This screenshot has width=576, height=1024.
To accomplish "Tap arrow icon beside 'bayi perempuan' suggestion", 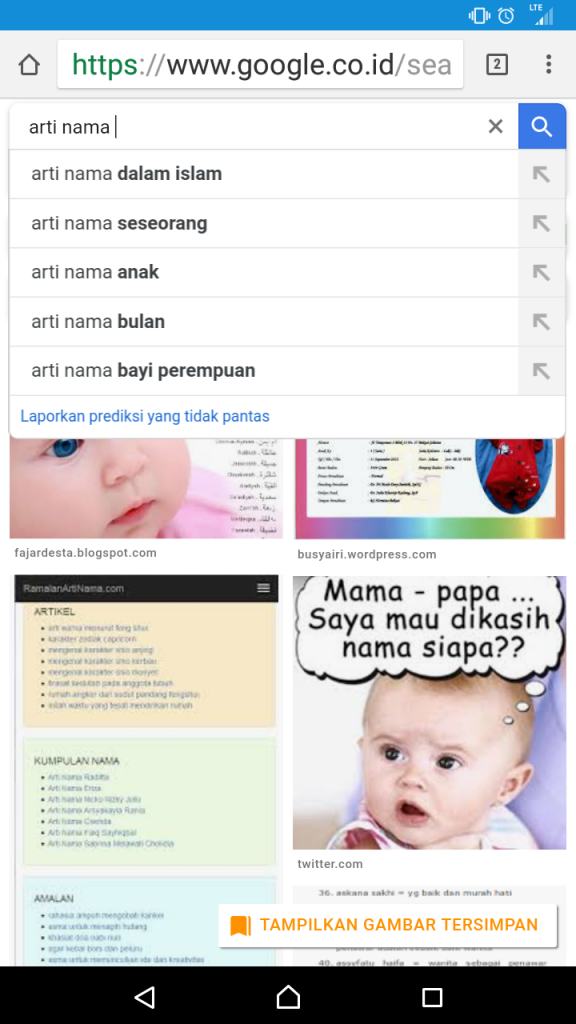I will point(541,371).
